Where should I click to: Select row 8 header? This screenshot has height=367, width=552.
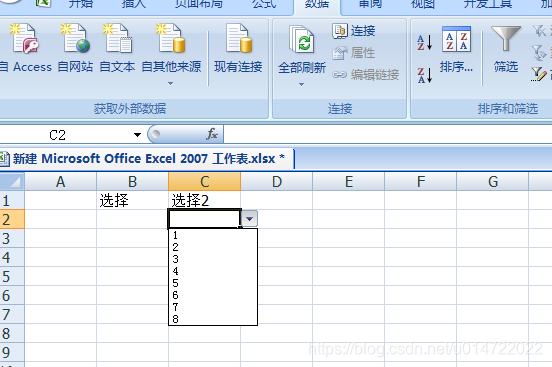12,333
